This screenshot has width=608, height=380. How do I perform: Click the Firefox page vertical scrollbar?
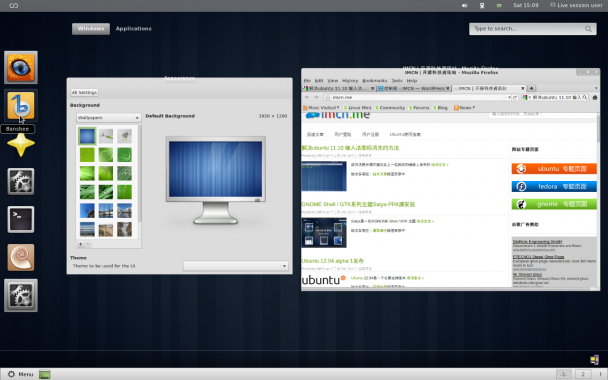coord(598,129)
